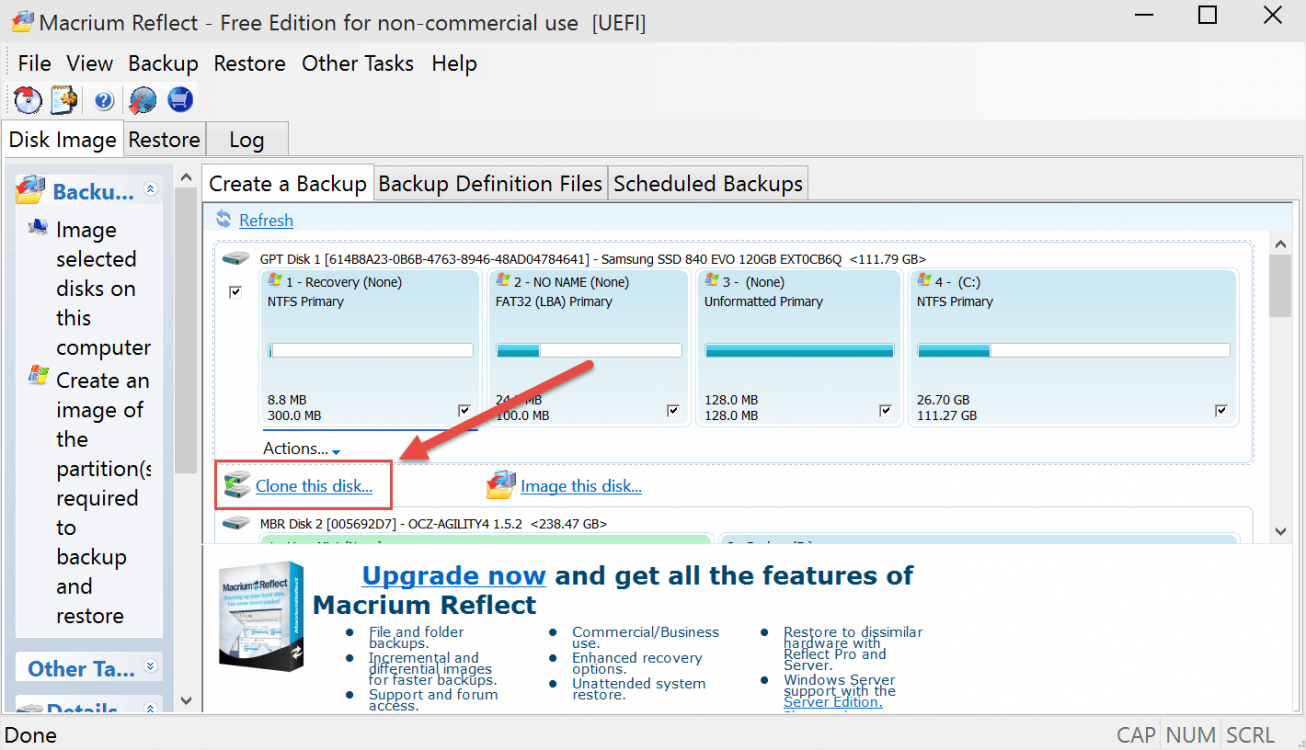Switch to the Disk Image tab

(62, 139)
